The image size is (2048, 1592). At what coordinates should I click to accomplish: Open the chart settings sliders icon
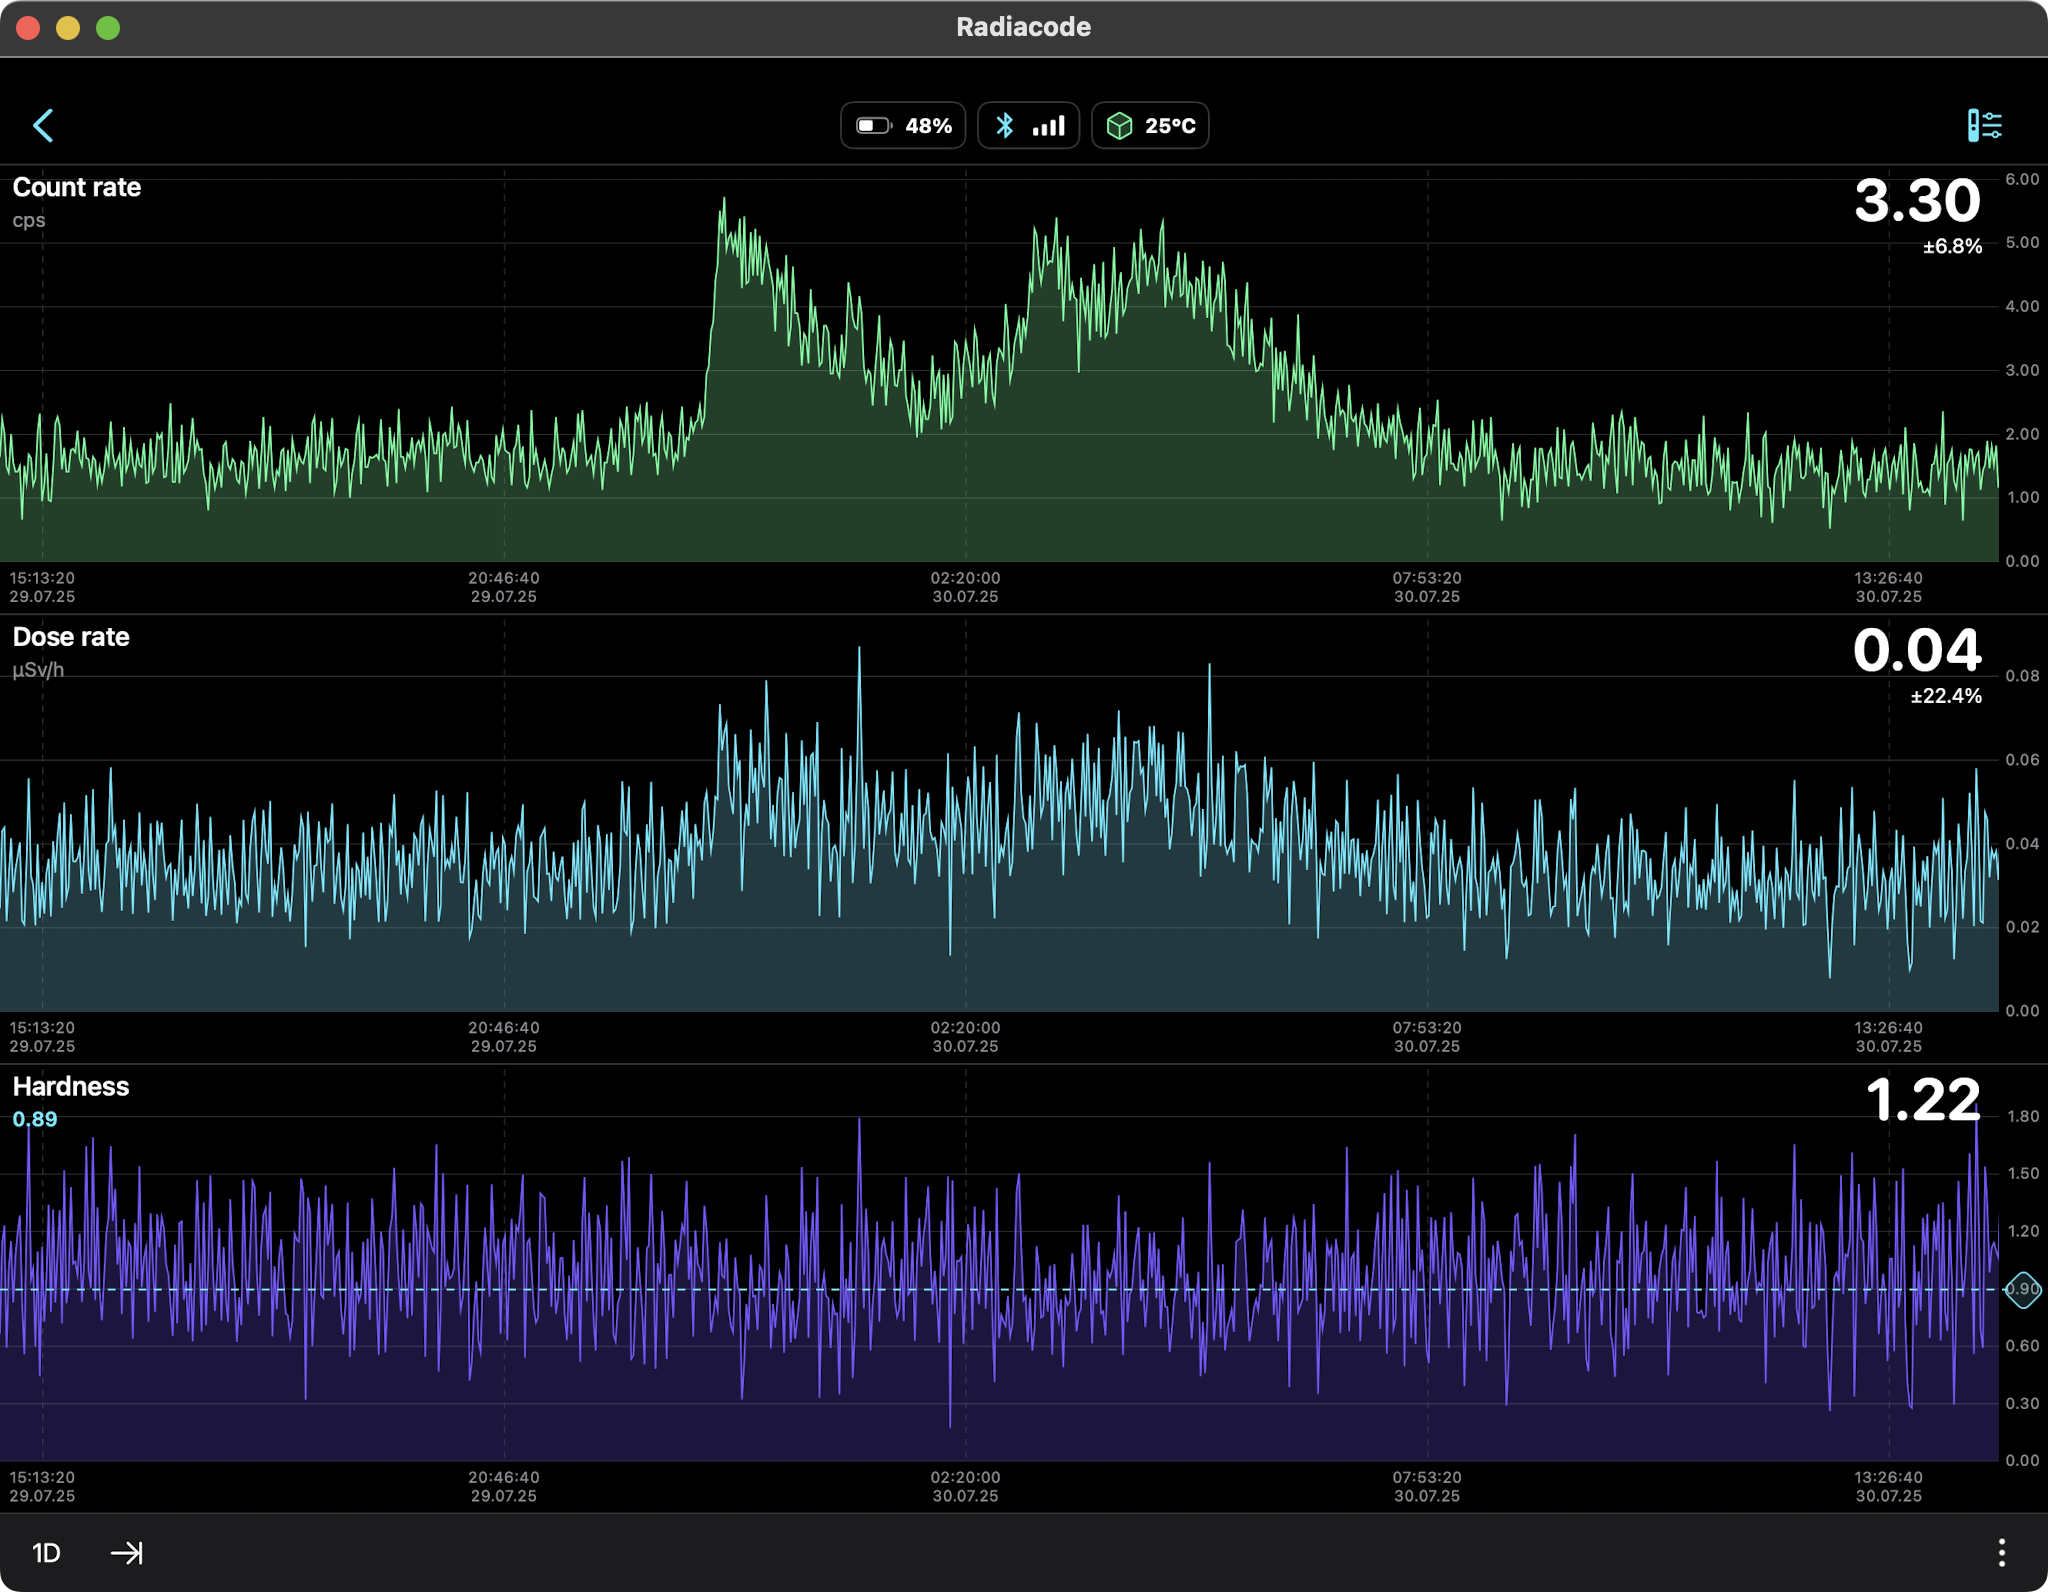click(1984, 126)
